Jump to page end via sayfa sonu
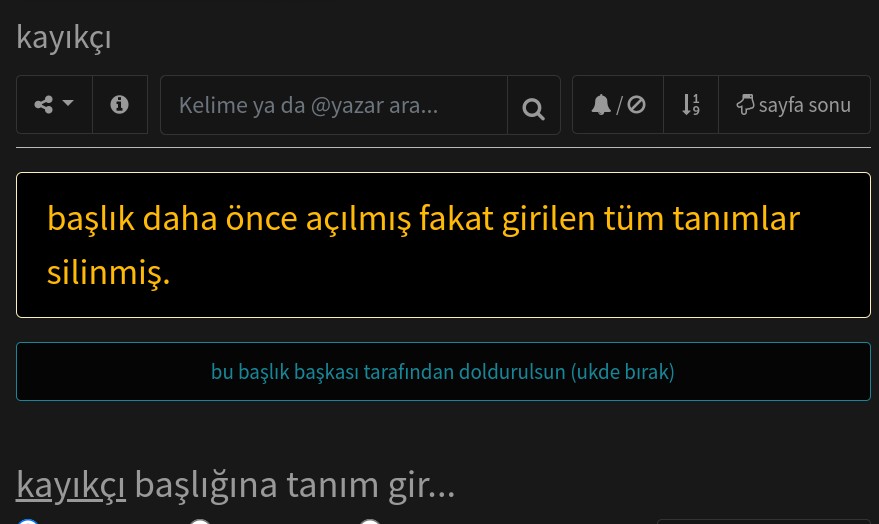Image resolution: width=879 pixels, height=524 pixels. pyautogui.click(x=794, y=105)
